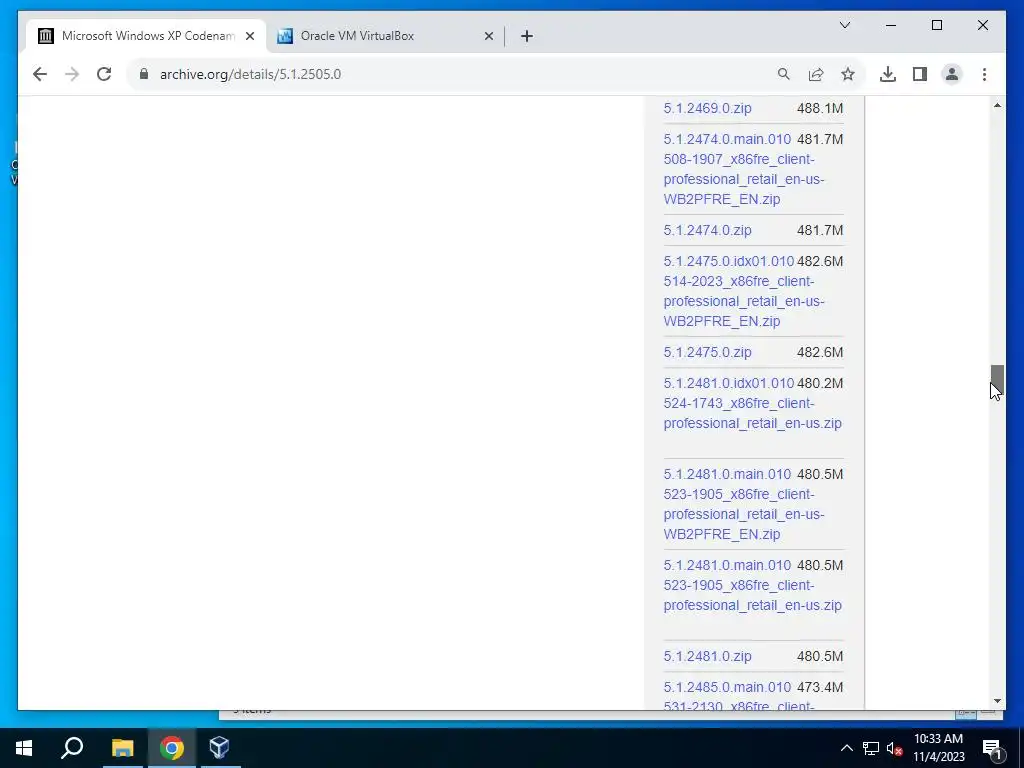This screenshot has height=768, width=1024.
Task: Click the muted volume tray icon
Action: tap(894, 748)
